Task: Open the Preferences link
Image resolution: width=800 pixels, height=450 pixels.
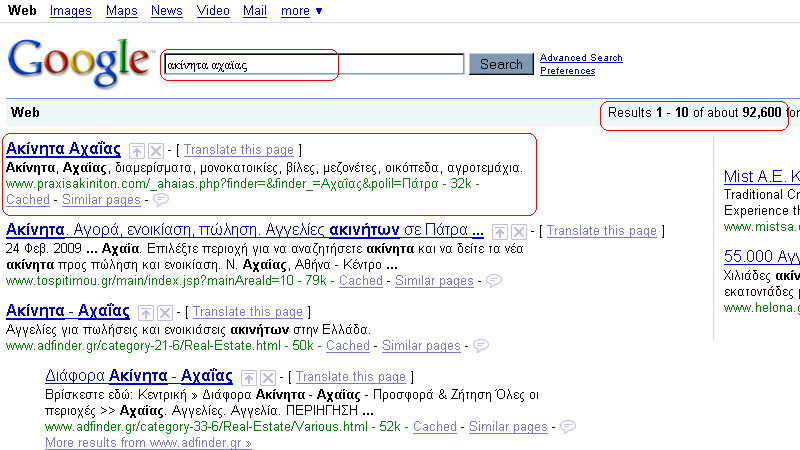Action: (567, 71)
